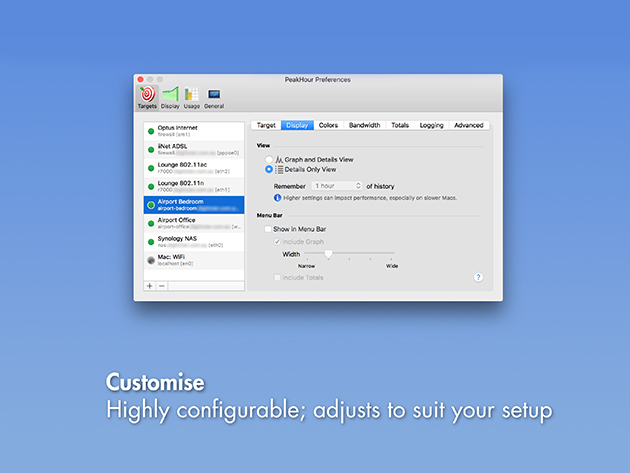This screenshot has height=473, width=630.
Task: Select Graph and Details View option
Action: pos(268,160)
